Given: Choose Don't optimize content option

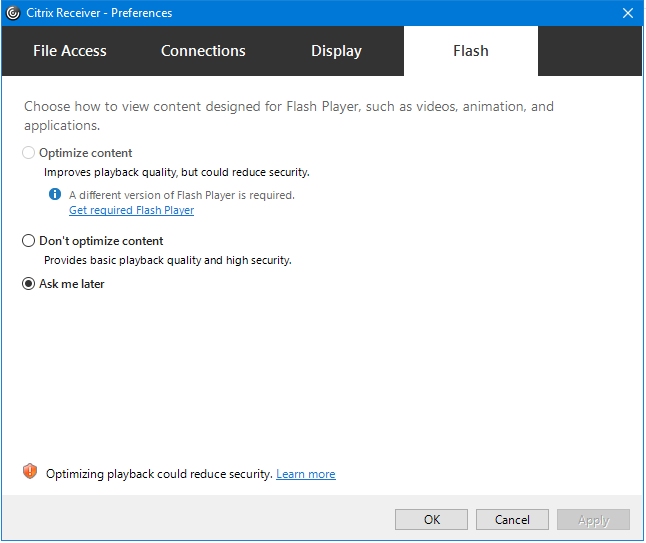Looking at the screenshot, I should point(28,241).
